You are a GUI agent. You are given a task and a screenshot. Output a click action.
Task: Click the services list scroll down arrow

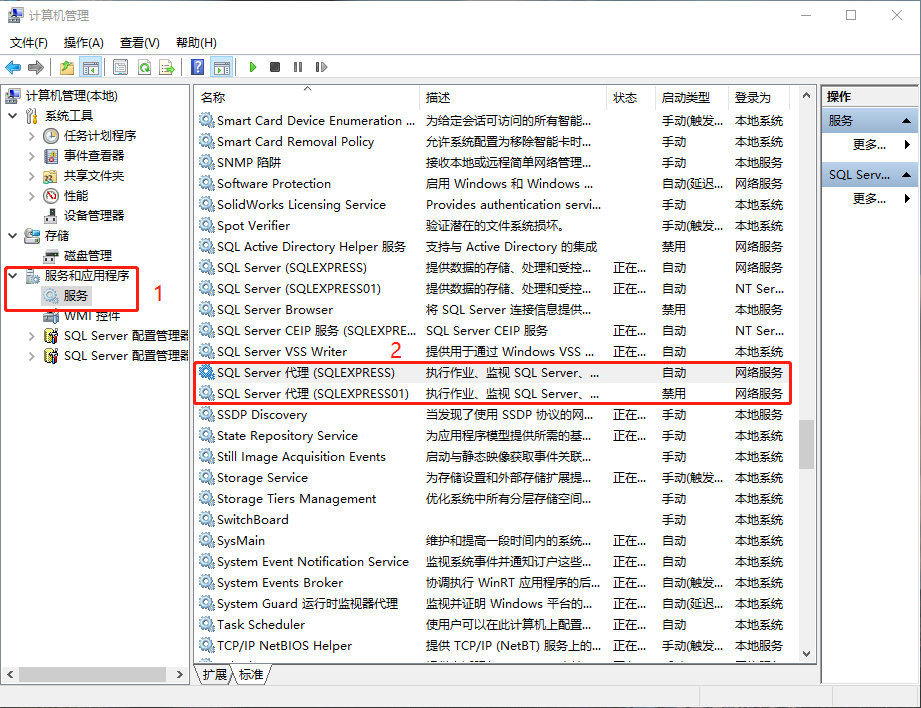pyautogui.click(x=806, y=654)
